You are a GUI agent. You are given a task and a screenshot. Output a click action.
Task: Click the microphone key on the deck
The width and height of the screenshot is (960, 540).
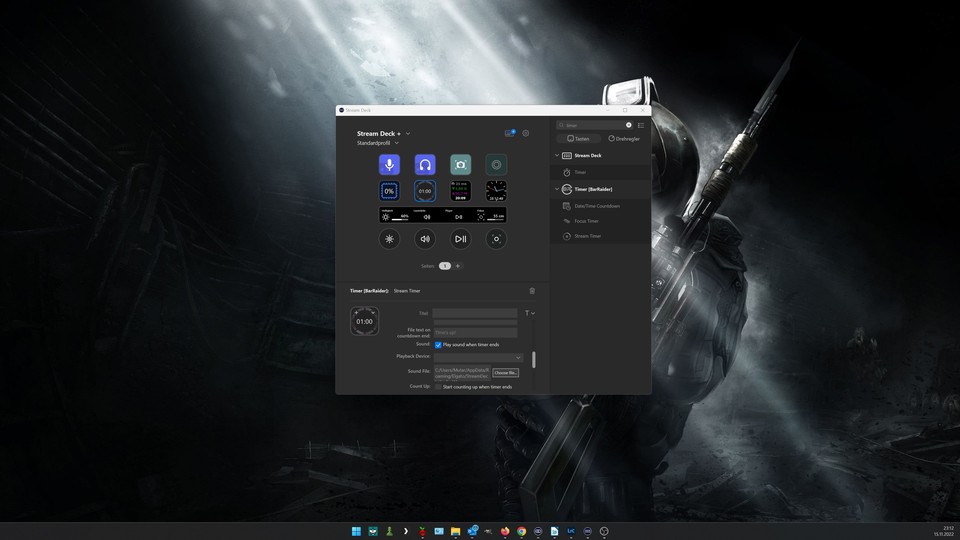tap(390, 165)
